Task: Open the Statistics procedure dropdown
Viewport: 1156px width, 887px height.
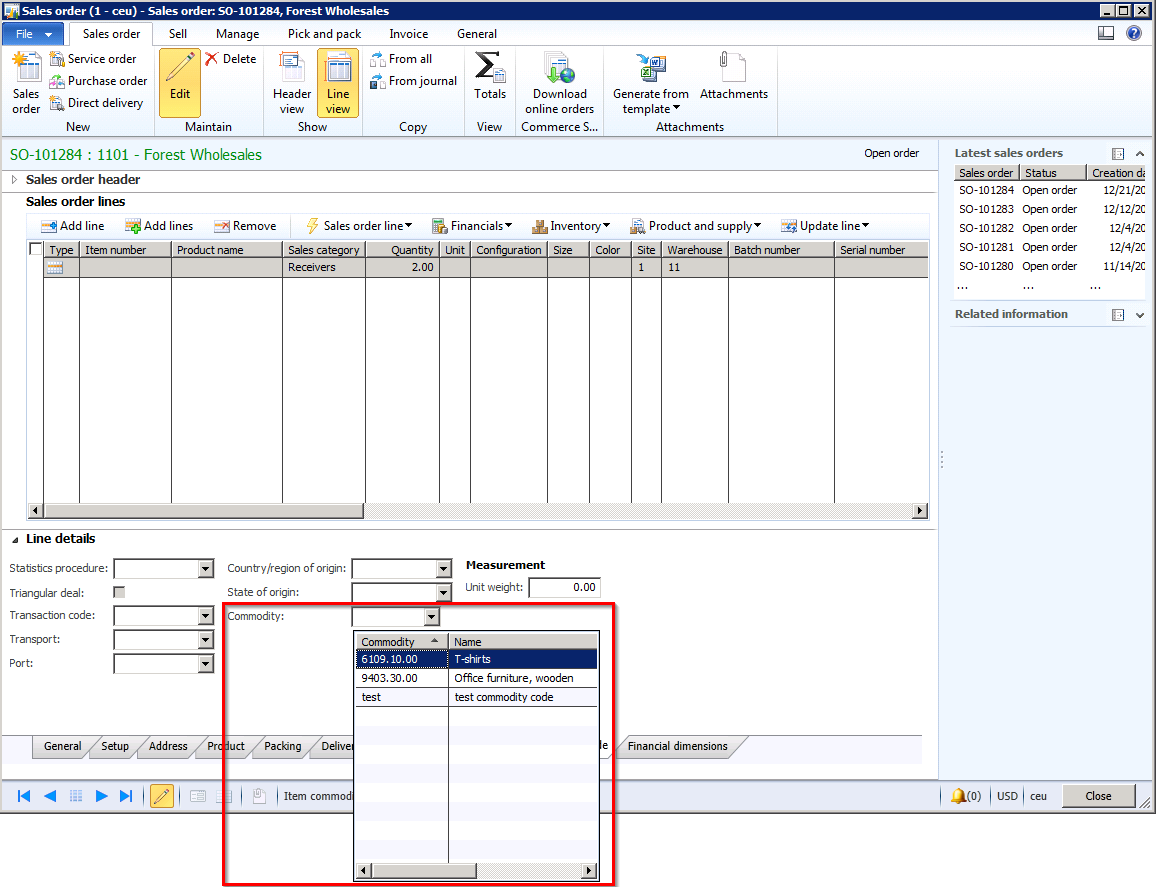Action: tap(206, 569)
